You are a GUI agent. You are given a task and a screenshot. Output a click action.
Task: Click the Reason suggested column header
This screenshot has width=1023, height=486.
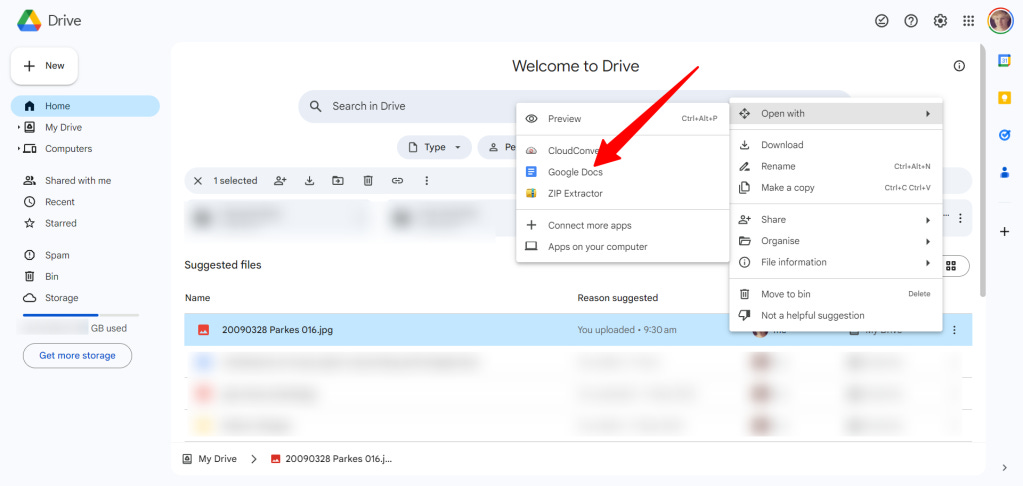618,298
